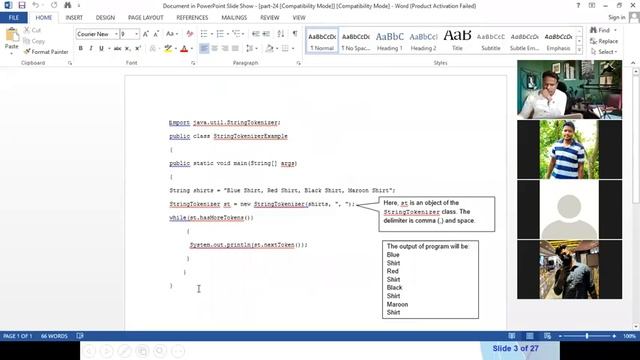Click the Shrink Font icon
This screenshot has width=640, height=360.
pyautogui.click(x=156, y=34)
